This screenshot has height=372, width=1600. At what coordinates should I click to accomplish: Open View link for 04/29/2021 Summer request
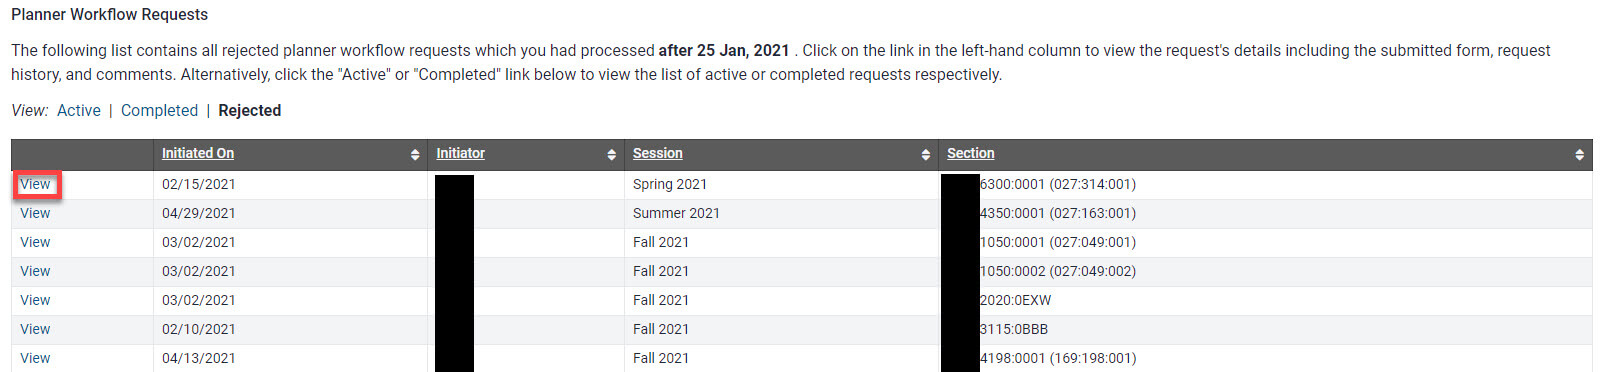coord(35,213)
